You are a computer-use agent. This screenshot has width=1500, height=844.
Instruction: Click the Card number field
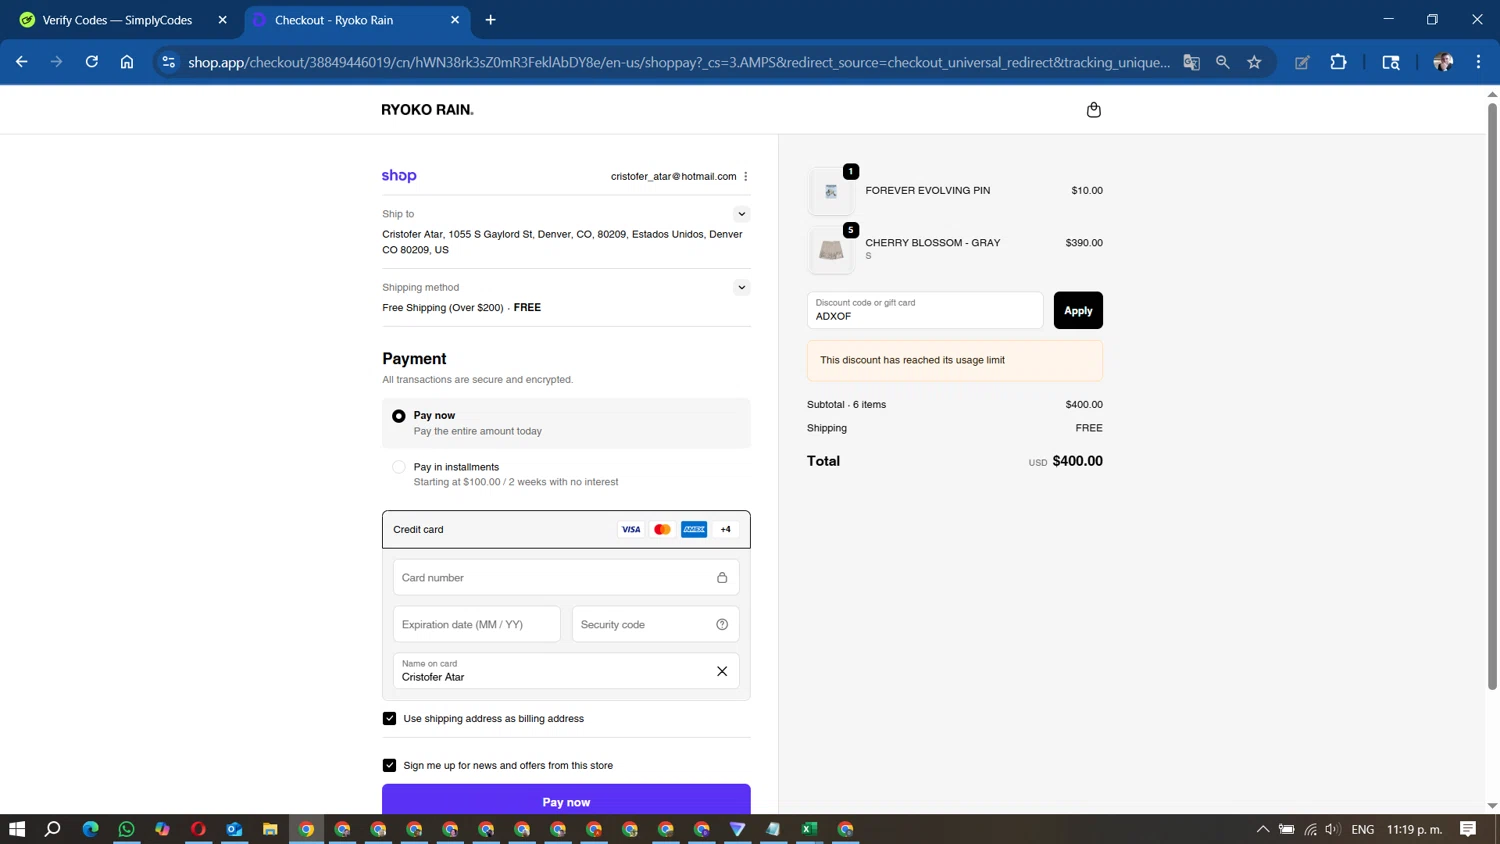coord(566,578)
